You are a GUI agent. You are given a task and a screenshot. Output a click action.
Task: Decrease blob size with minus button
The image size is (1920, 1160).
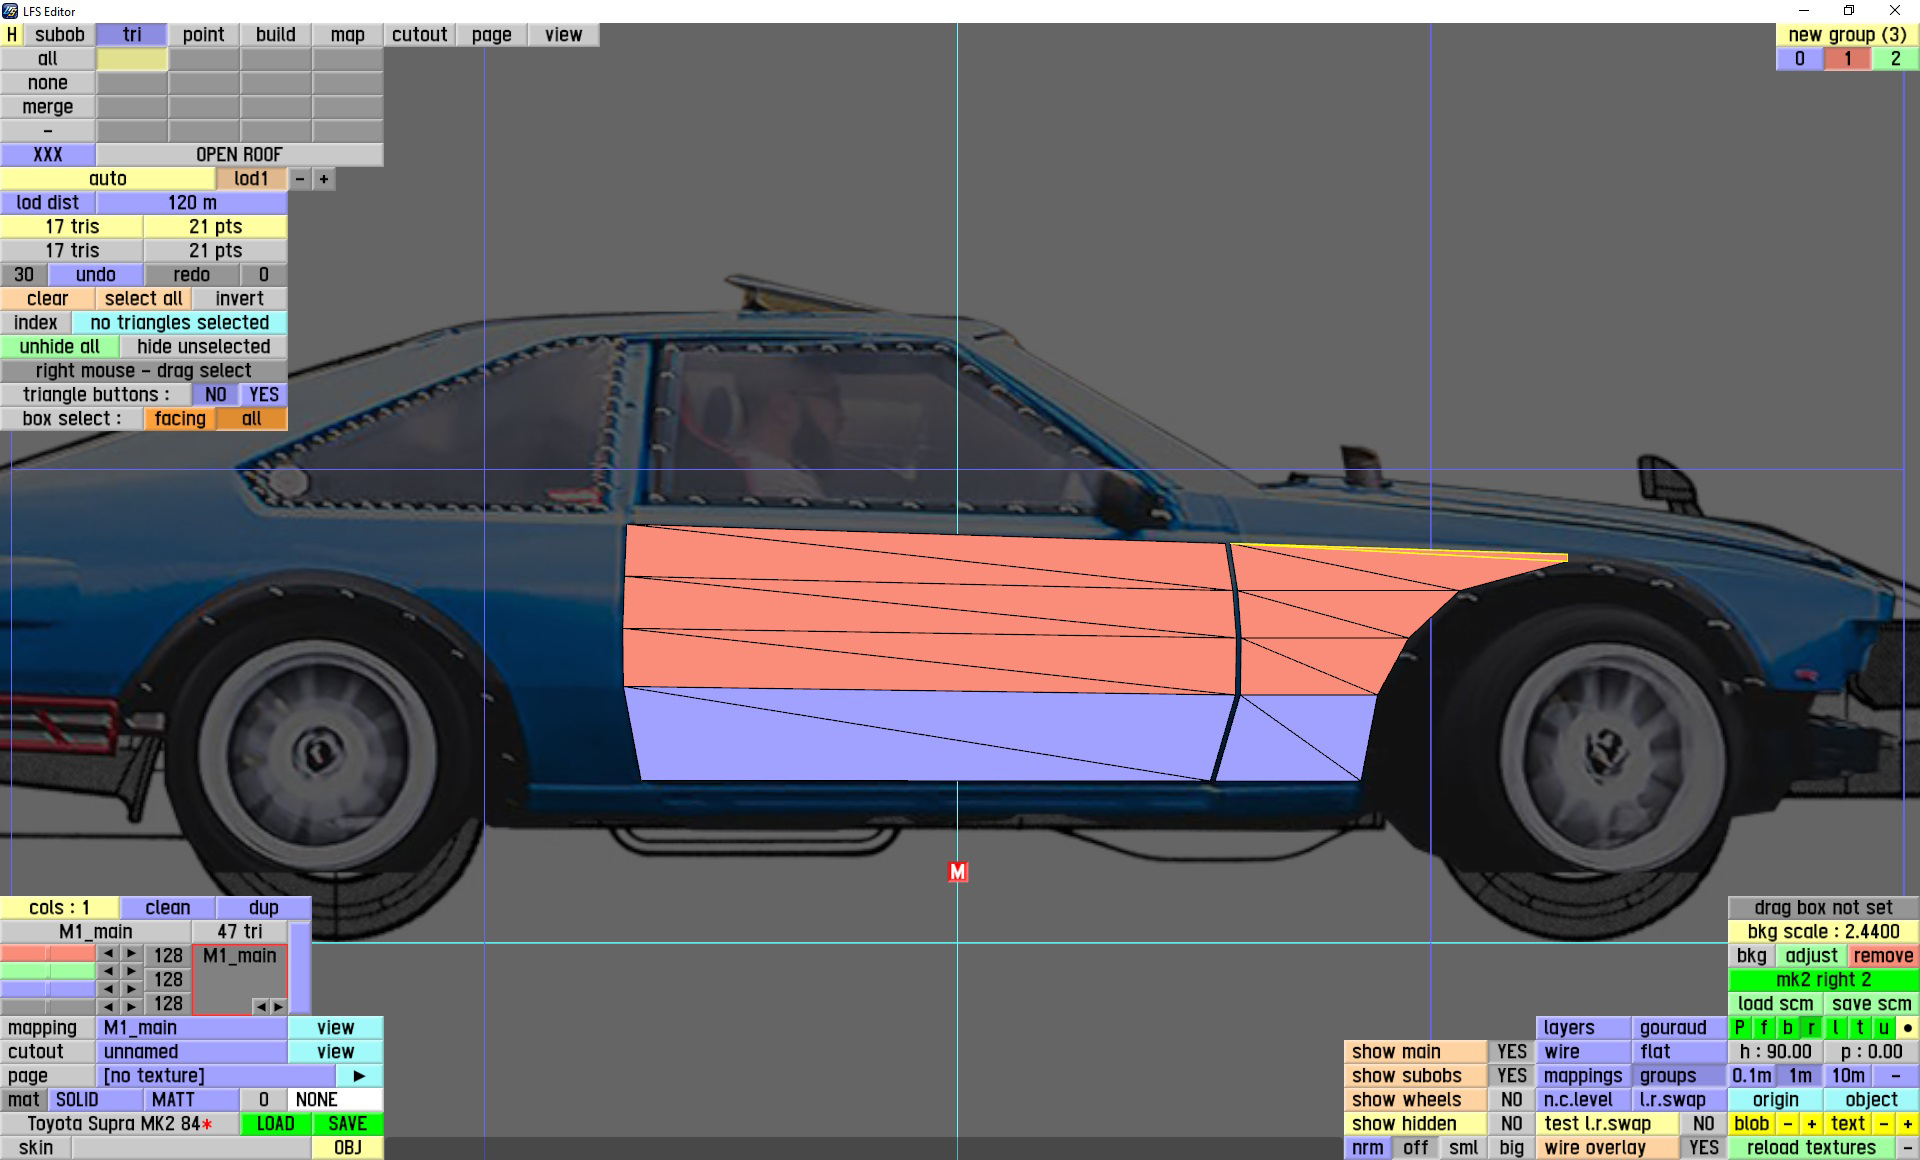(x=1787, y=1124)
